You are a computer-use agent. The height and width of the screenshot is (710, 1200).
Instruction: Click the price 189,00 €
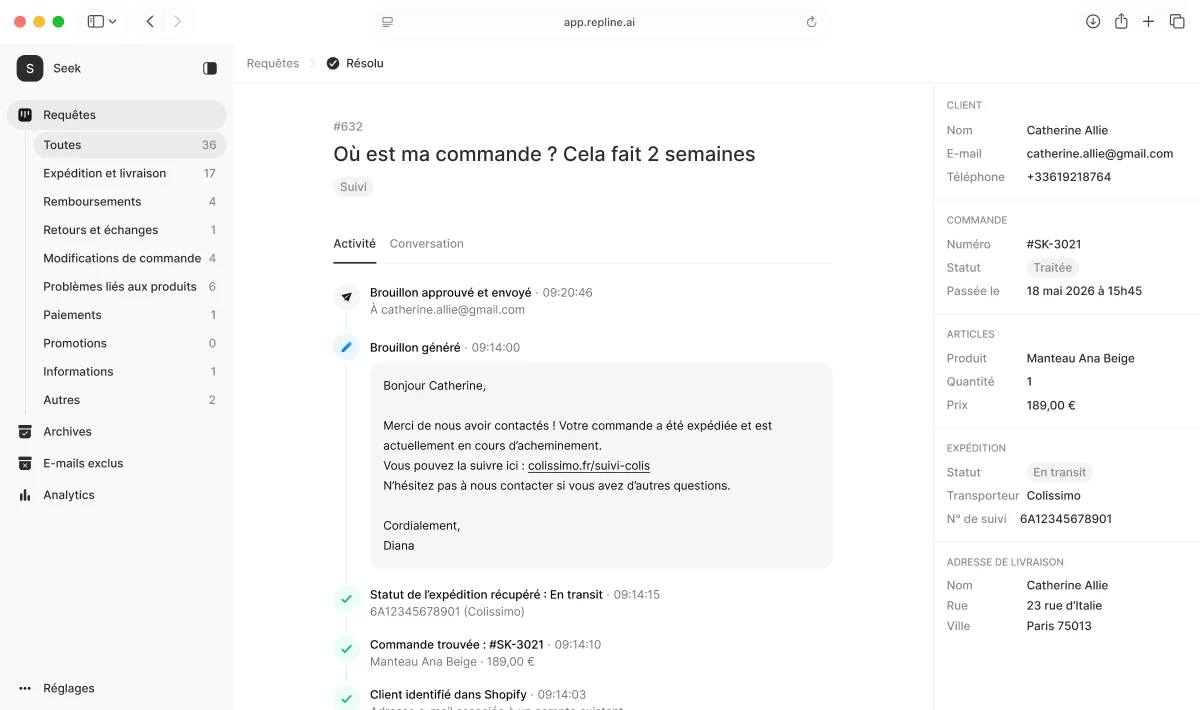pyautogui.click(x=1051, y=405)
